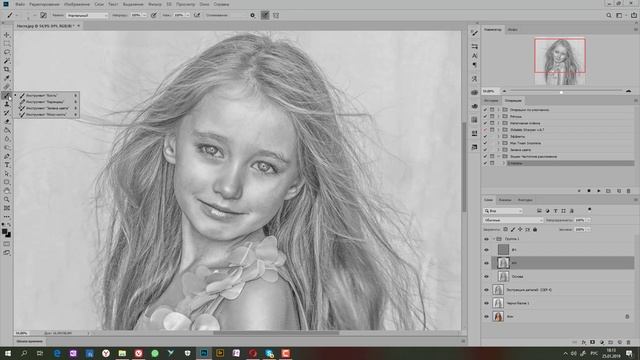Open the notification center on taskbar
Viewport: 640px width, 360px height.
pos(629,353)
